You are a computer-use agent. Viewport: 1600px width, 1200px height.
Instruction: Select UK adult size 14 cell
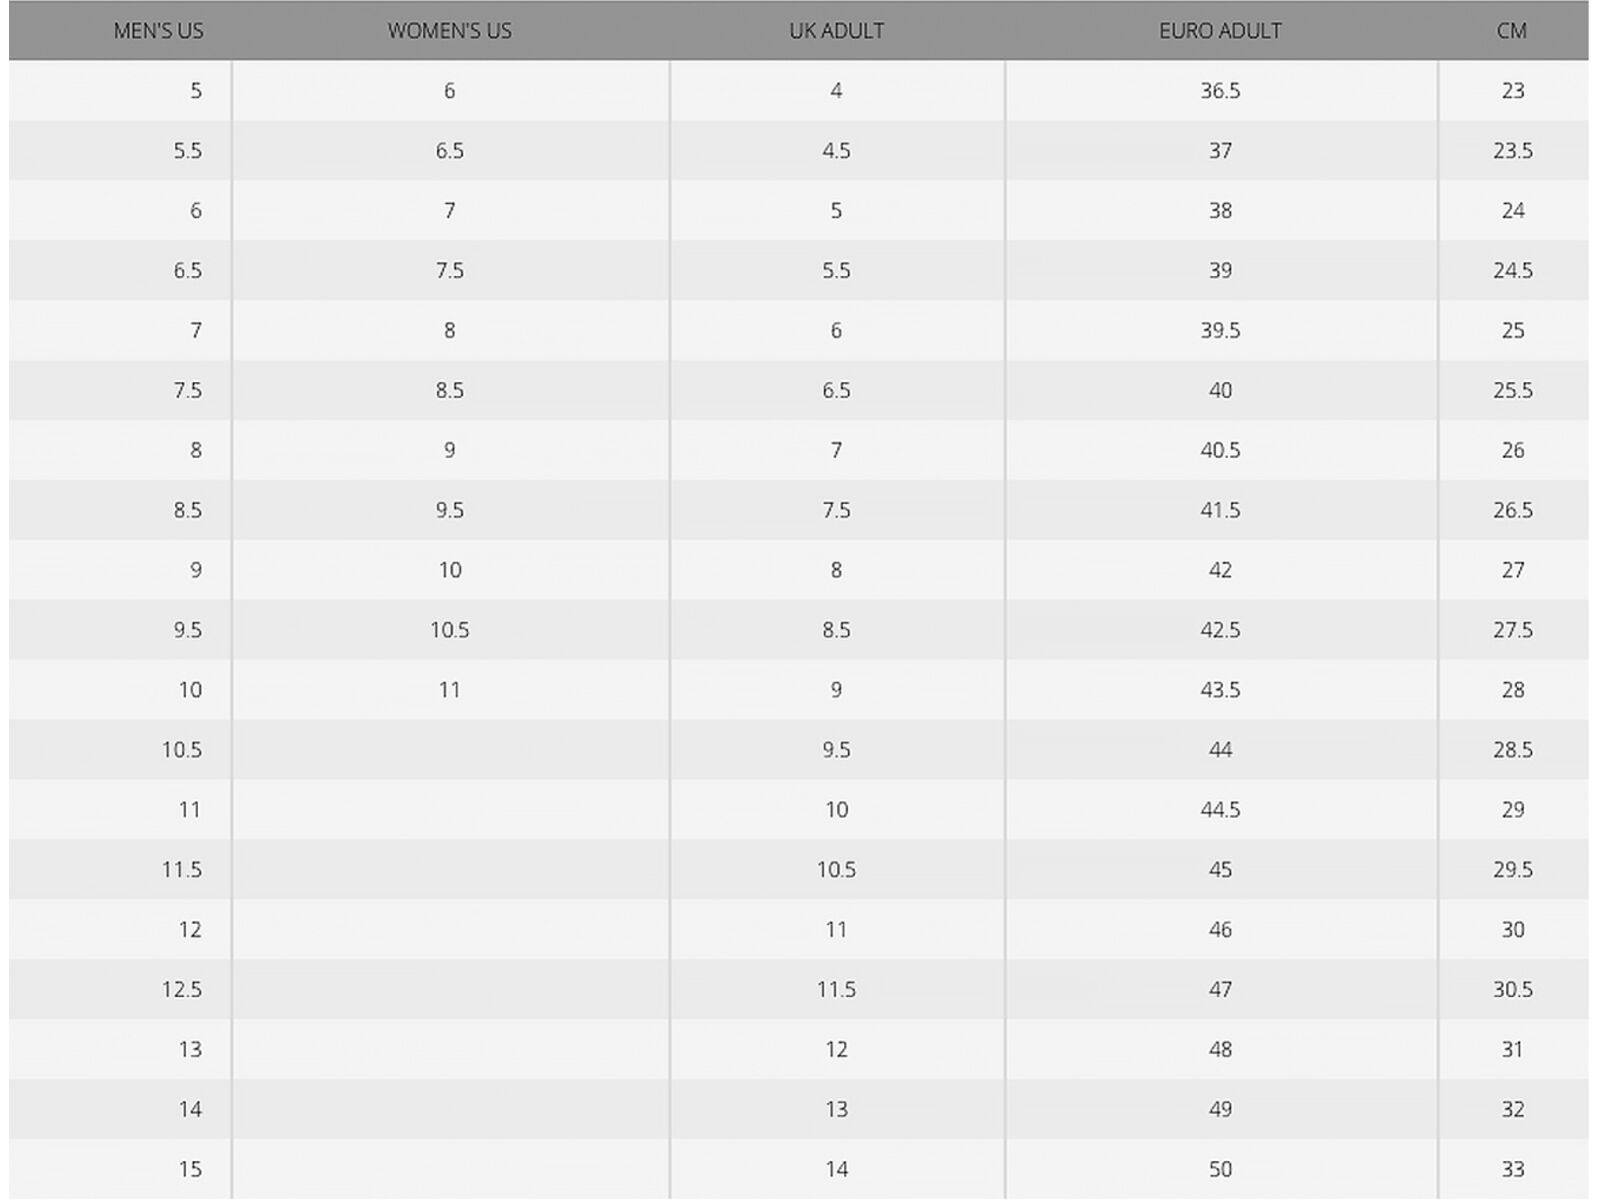[x=837, y=1169]
